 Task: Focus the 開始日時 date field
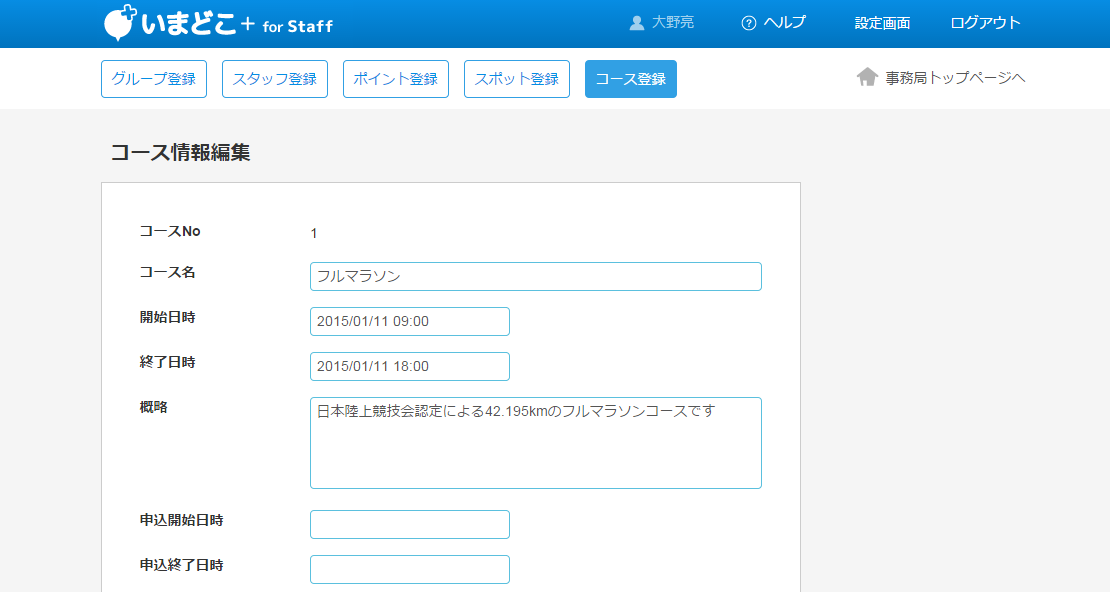tap(410, 321)
